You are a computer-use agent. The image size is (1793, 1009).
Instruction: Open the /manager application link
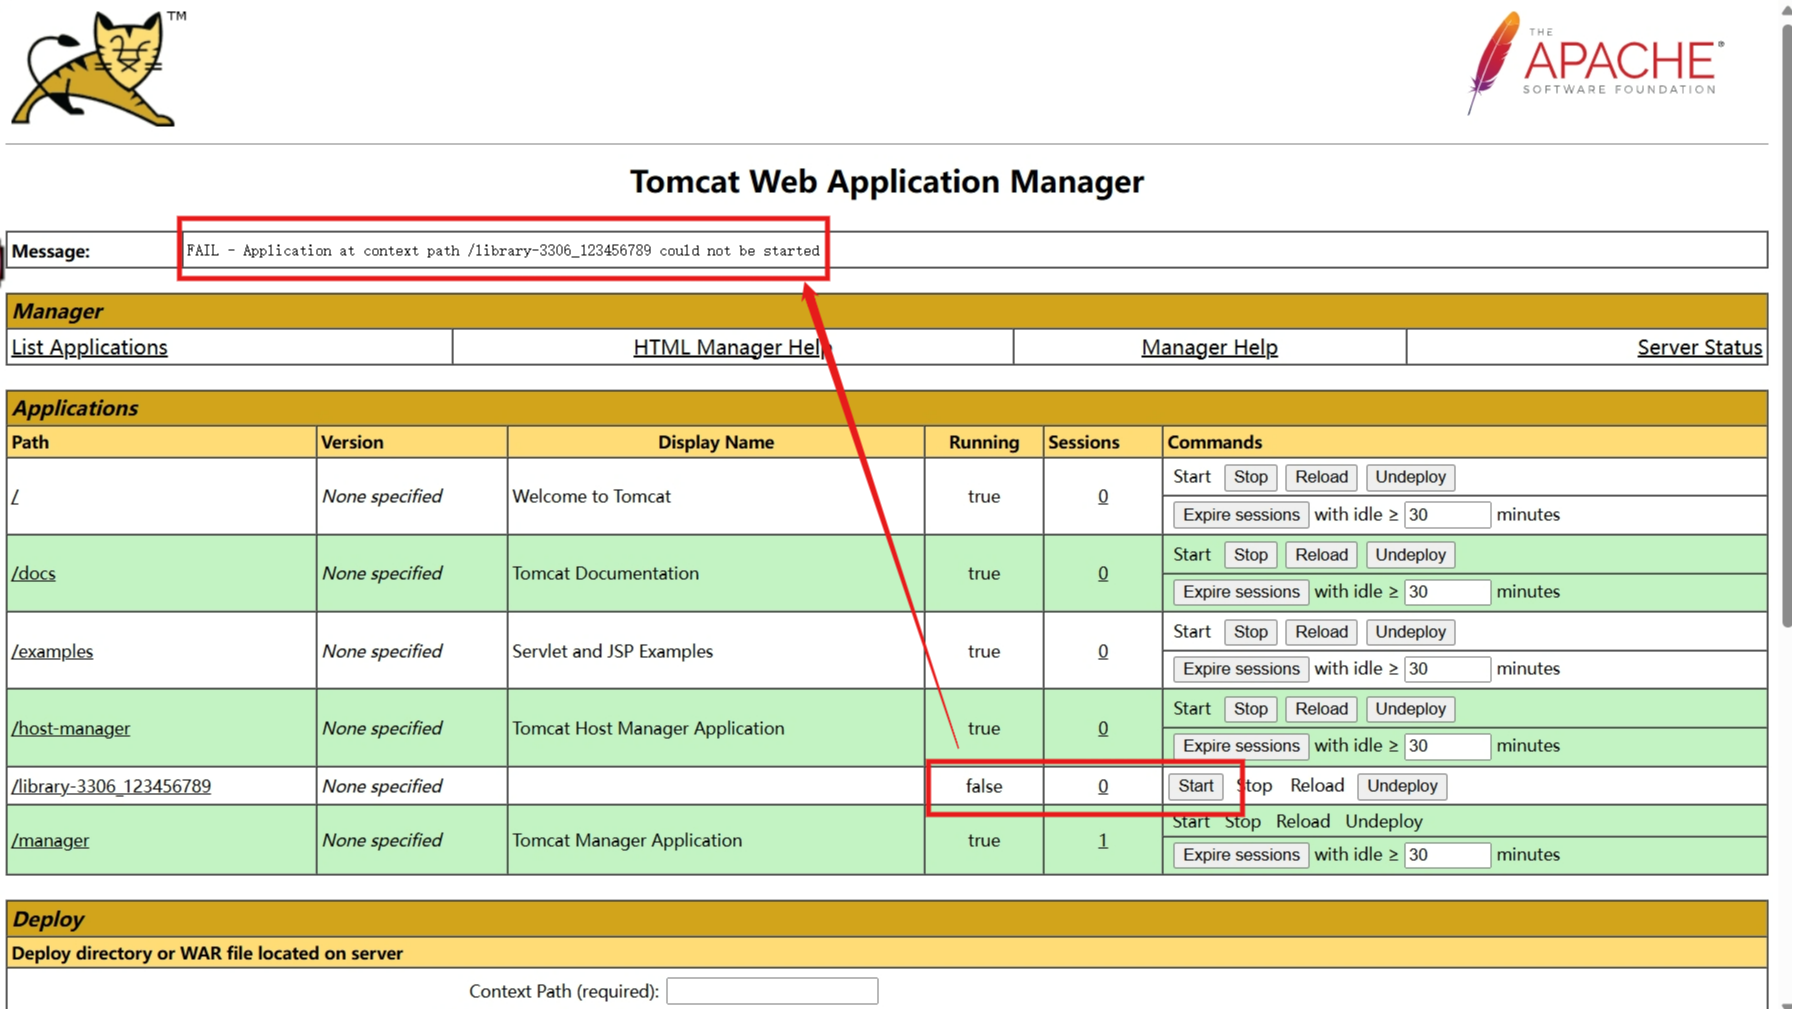(50, 840)
